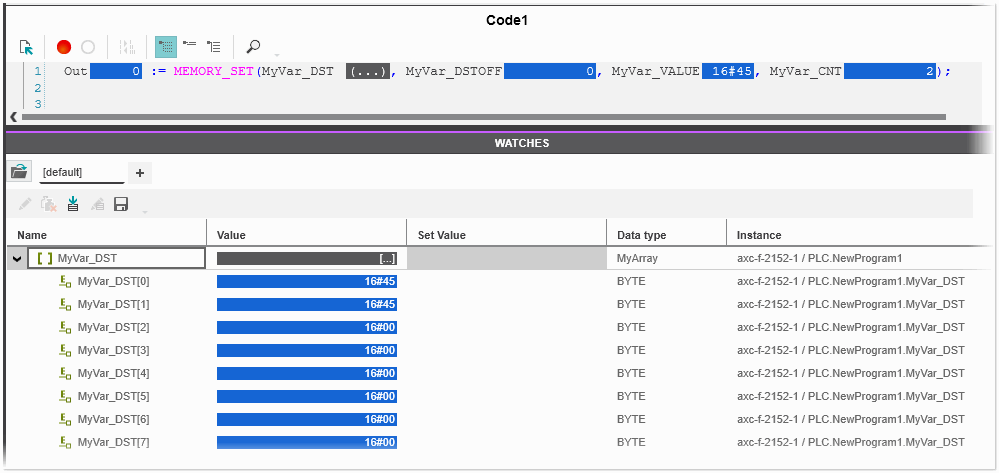This screenshot has height=473, width=999.
Task: Click the save watch list disk icon
Action: (x=121, y=204)
